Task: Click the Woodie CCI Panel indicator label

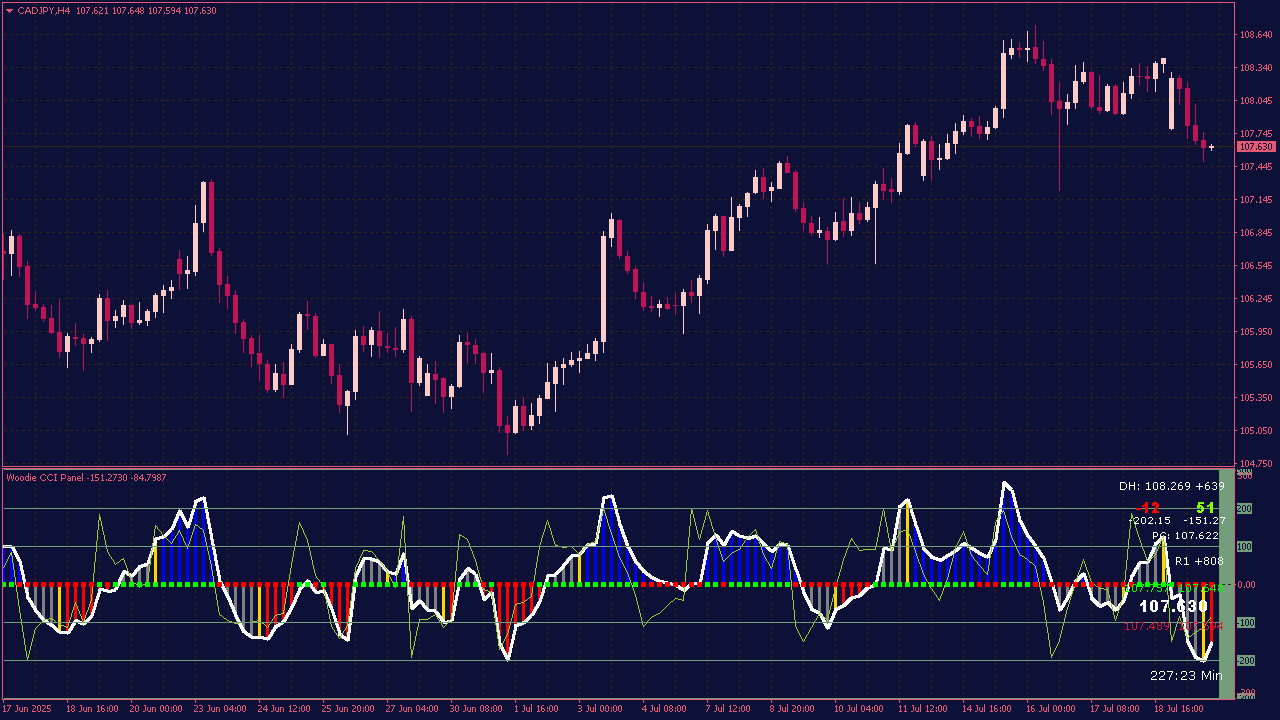Action: pyautogui.click(x=46, y=478)
